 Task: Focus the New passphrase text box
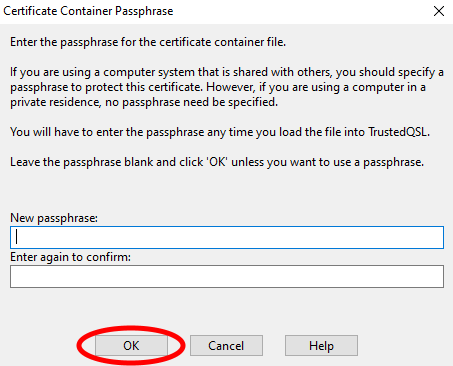click(227, 238)
